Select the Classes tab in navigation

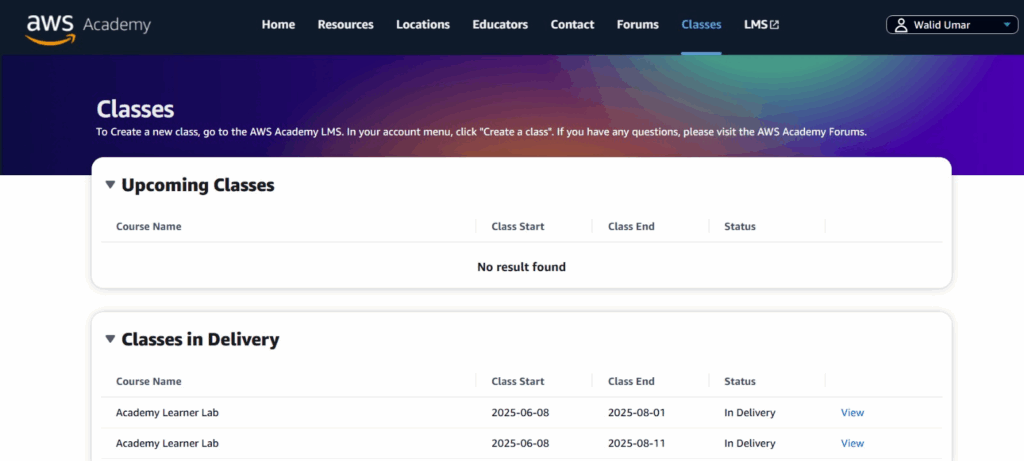(x=701, y=25)
